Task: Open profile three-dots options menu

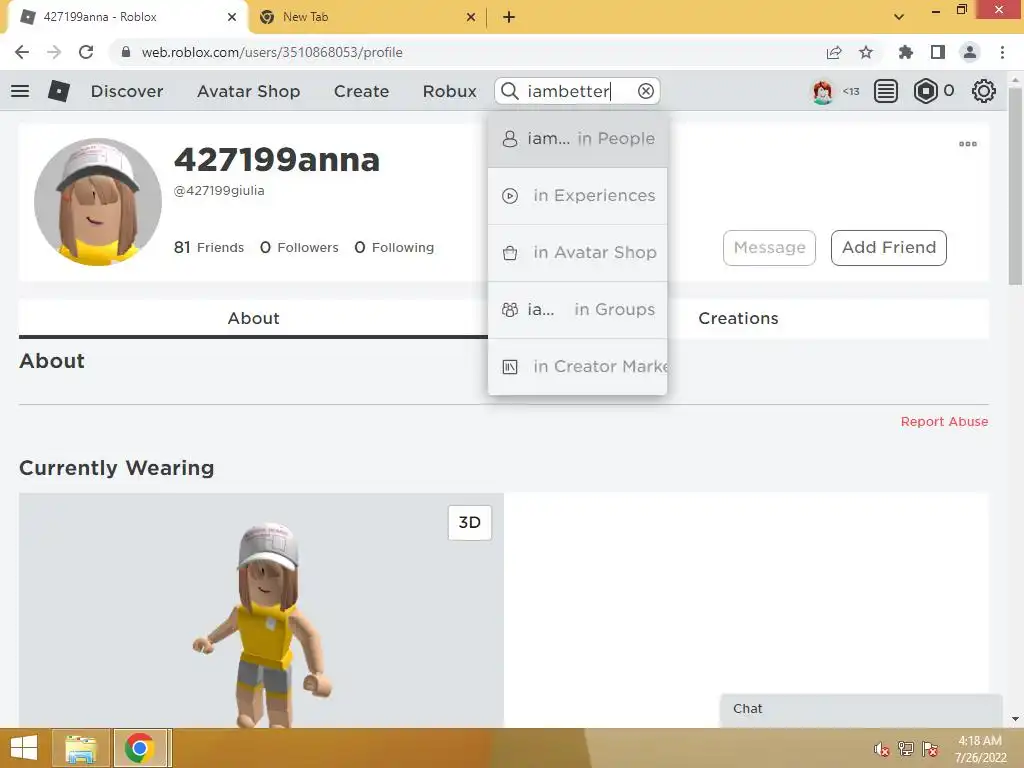Action: (x=968, y=144)
